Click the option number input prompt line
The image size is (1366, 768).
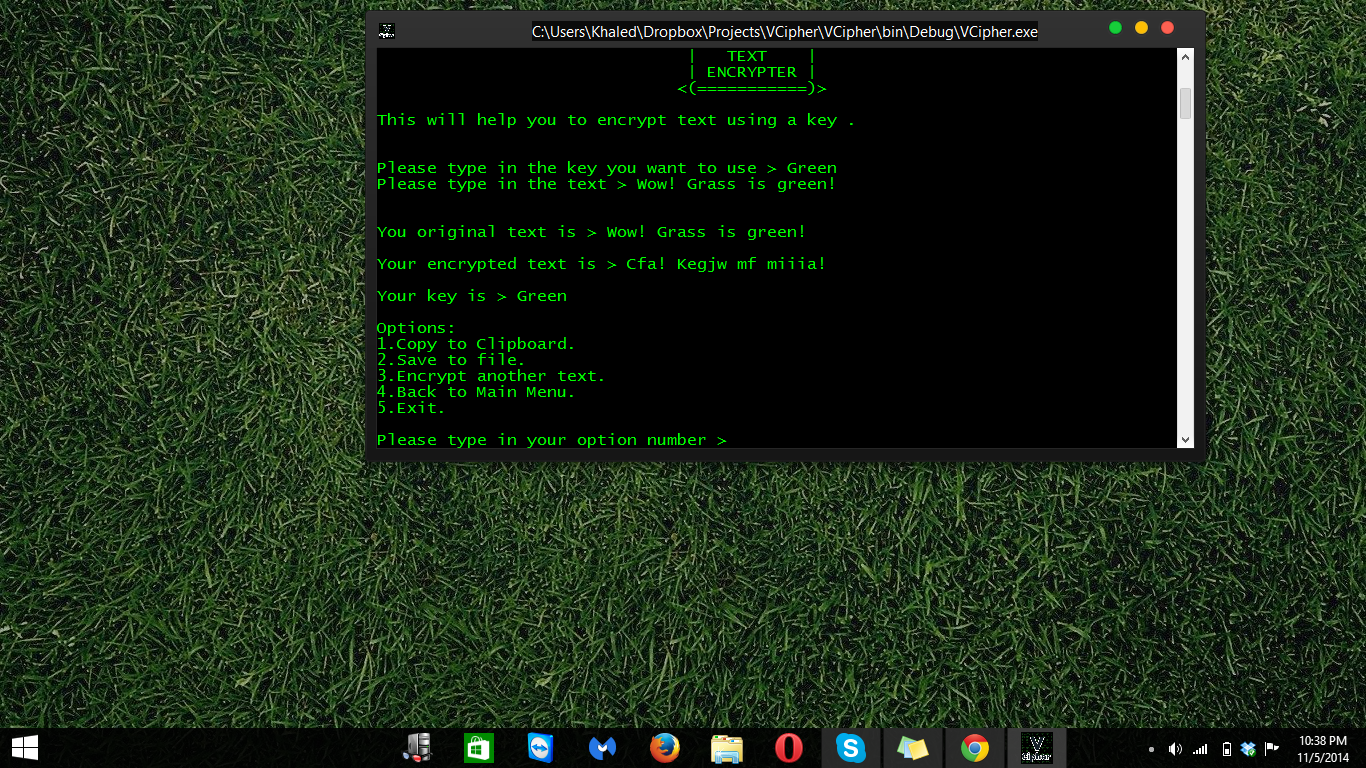(x=552, y=439)
